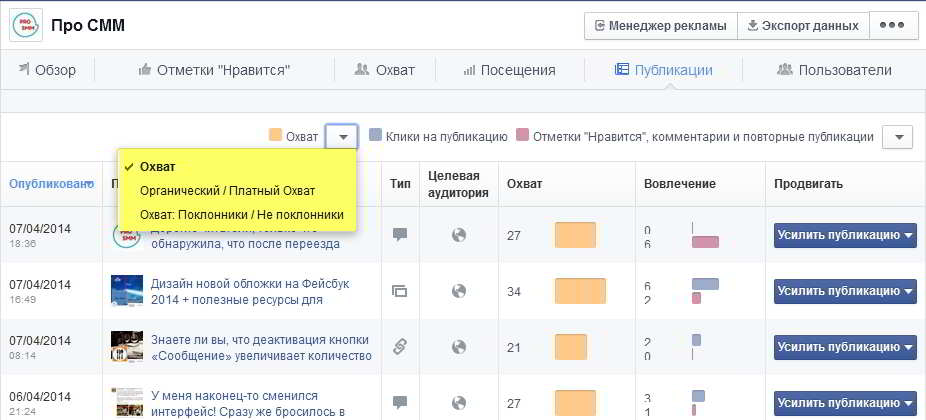Click globe audience icon in 16:49 row
Screen dimensions: 926x420
click(459, 291)
